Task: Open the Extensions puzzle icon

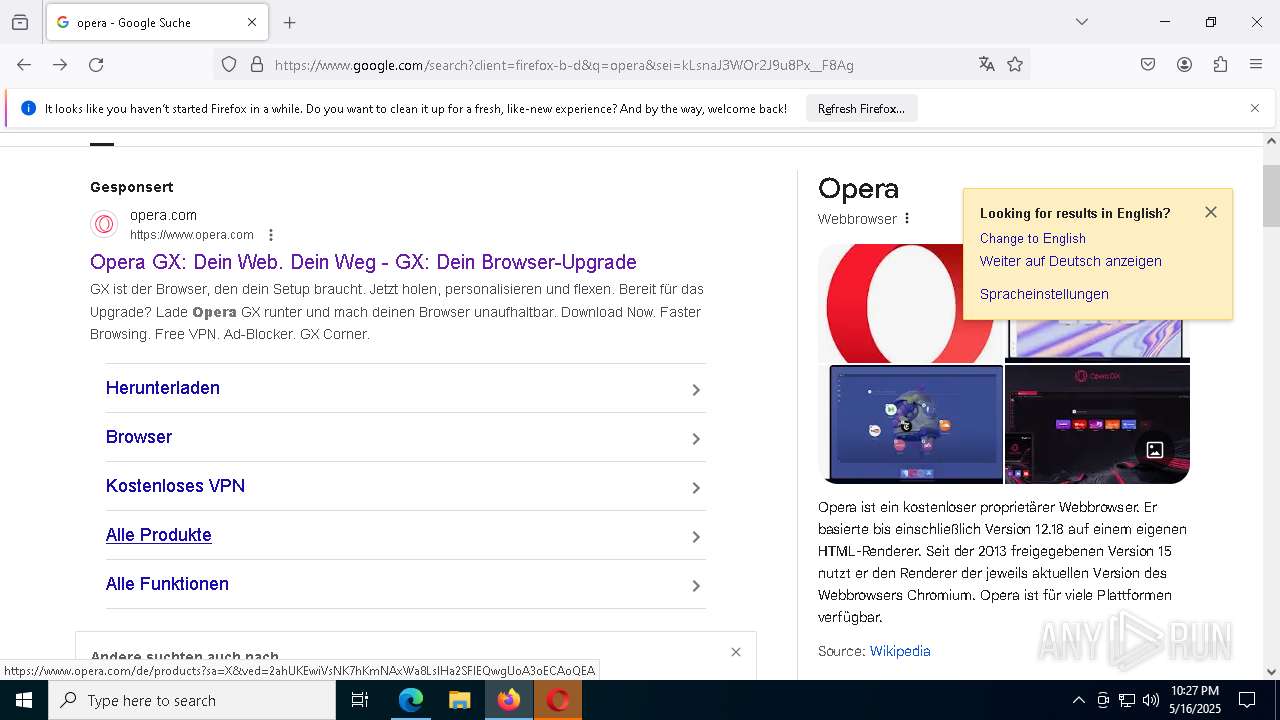Action: 1220,65
